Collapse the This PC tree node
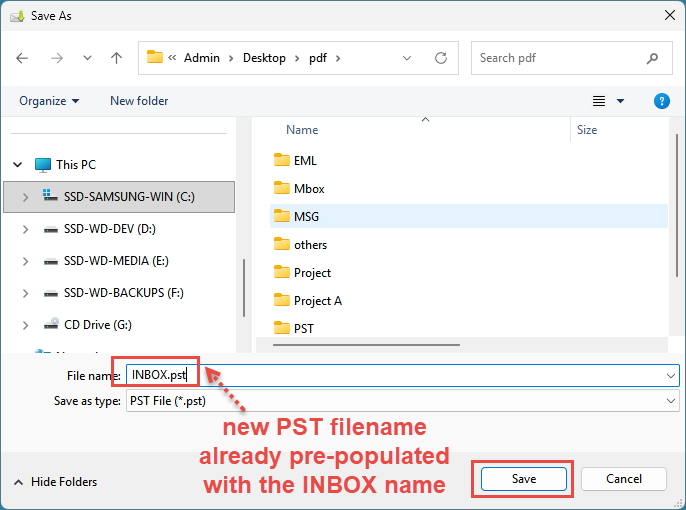The height and width of the screenshot is (510, 686). 18,165
